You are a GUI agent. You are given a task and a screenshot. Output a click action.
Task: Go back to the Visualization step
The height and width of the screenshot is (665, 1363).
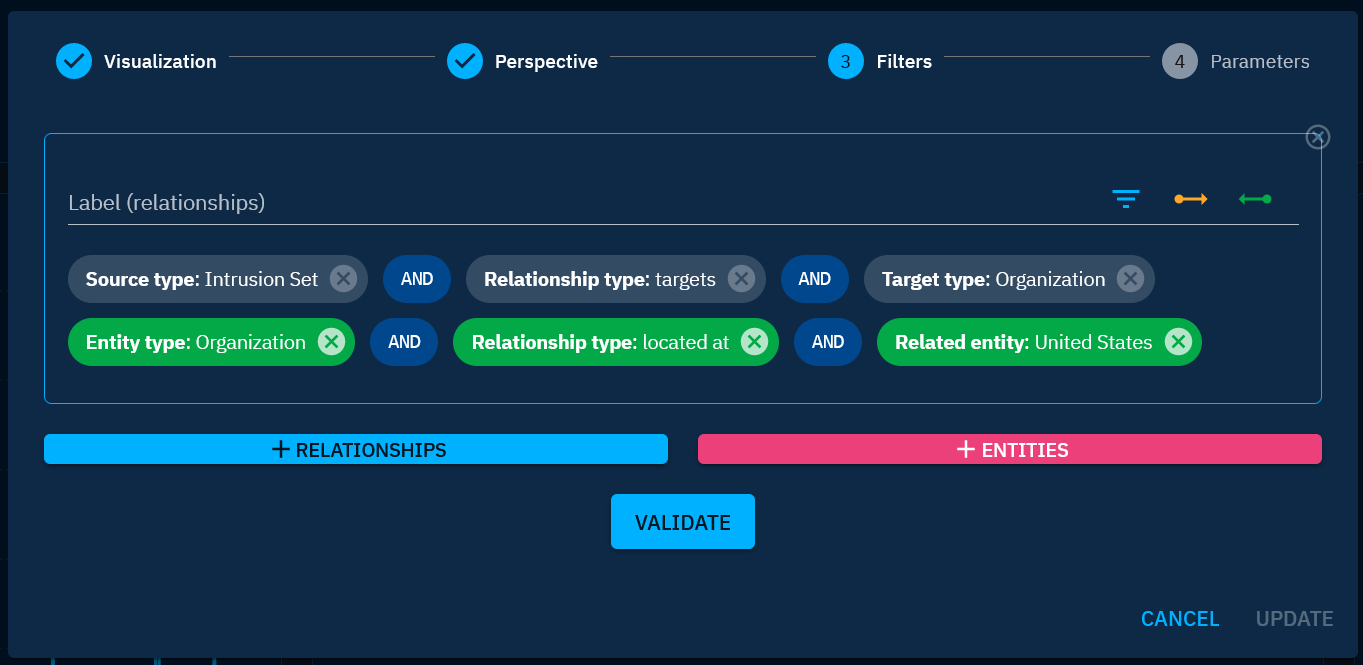(136, 61)
